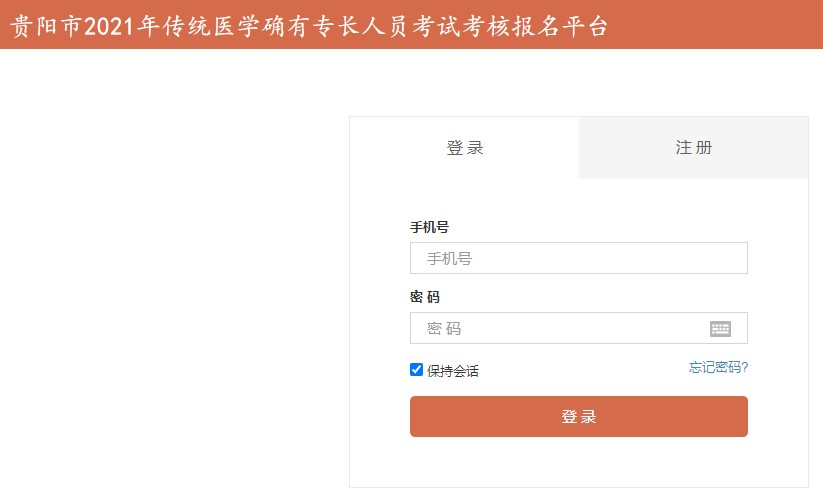Click the 保持会话 label text

pyautogui.click(x=453, y=371)
